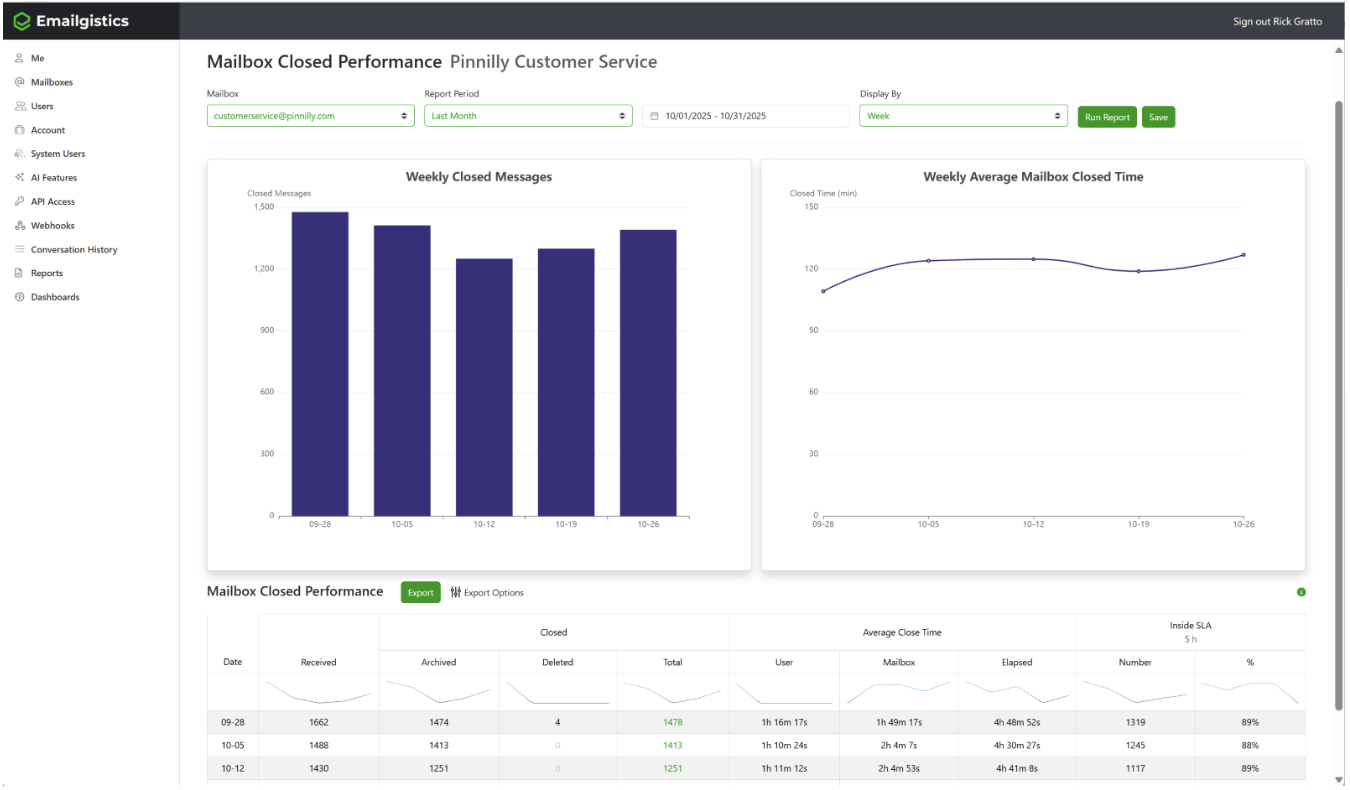Click the Me person icon in sidebar
1350x790 pixels.
point(19,58)
